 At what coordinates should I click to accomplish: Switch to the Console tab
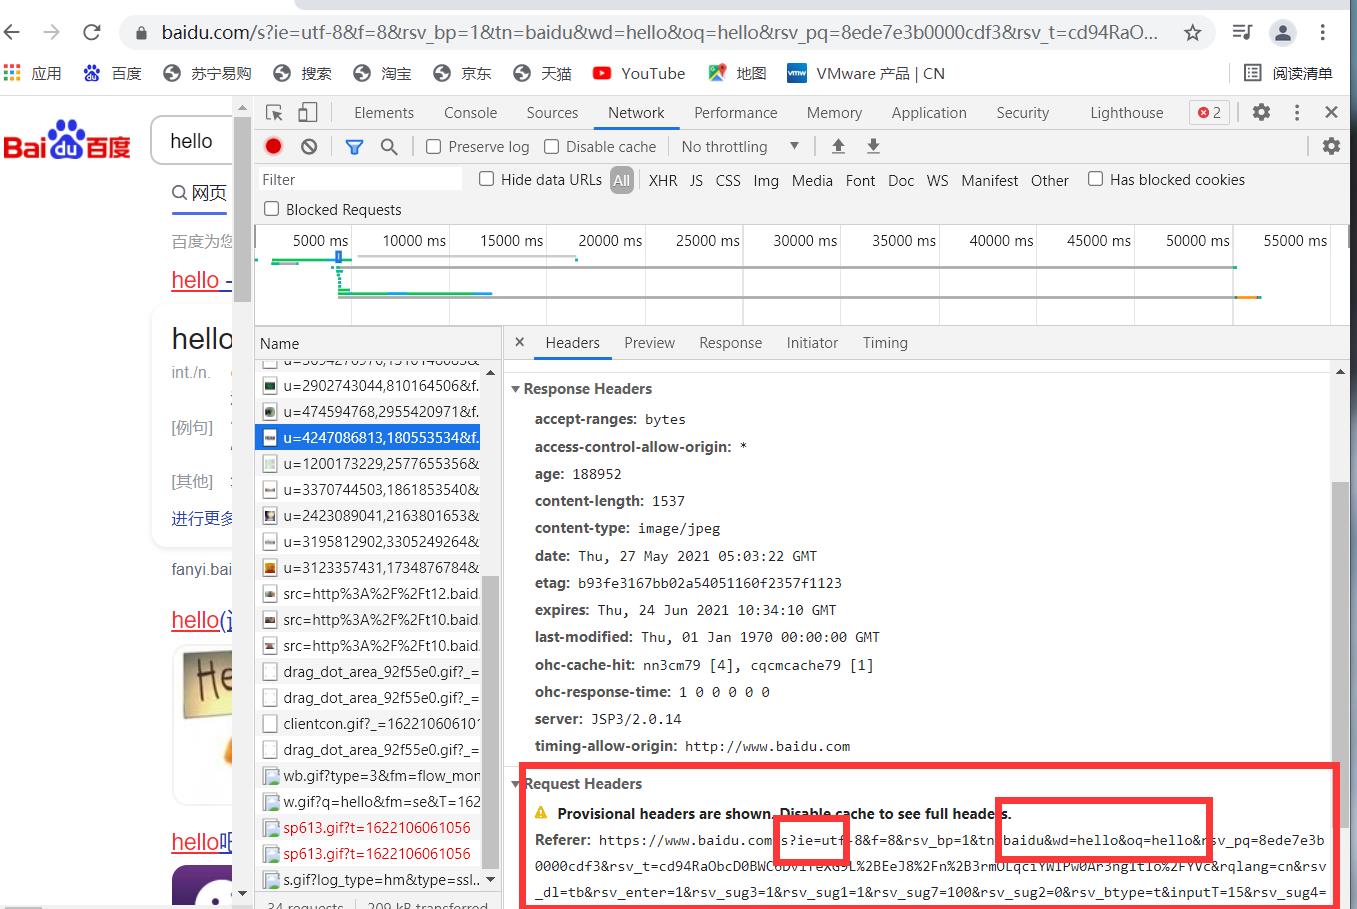(470, 113)
